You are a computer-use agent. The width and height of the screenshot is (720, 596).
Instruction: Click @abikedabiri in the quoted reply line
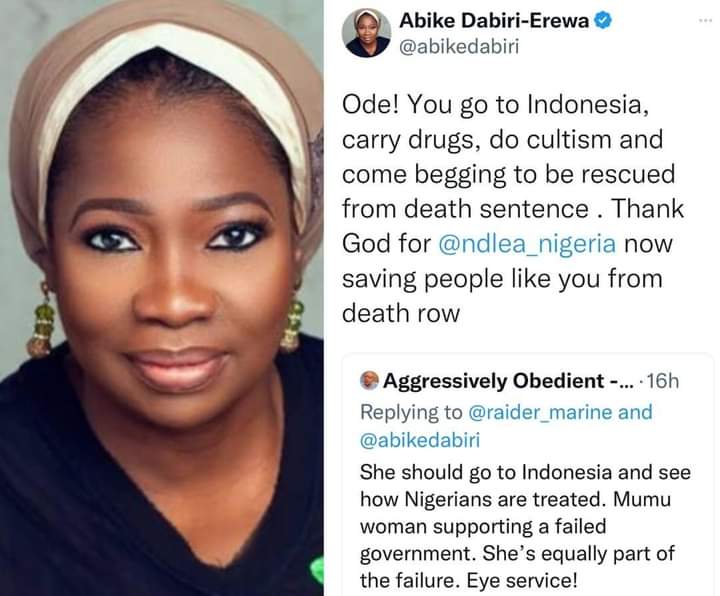pos(420,440)
